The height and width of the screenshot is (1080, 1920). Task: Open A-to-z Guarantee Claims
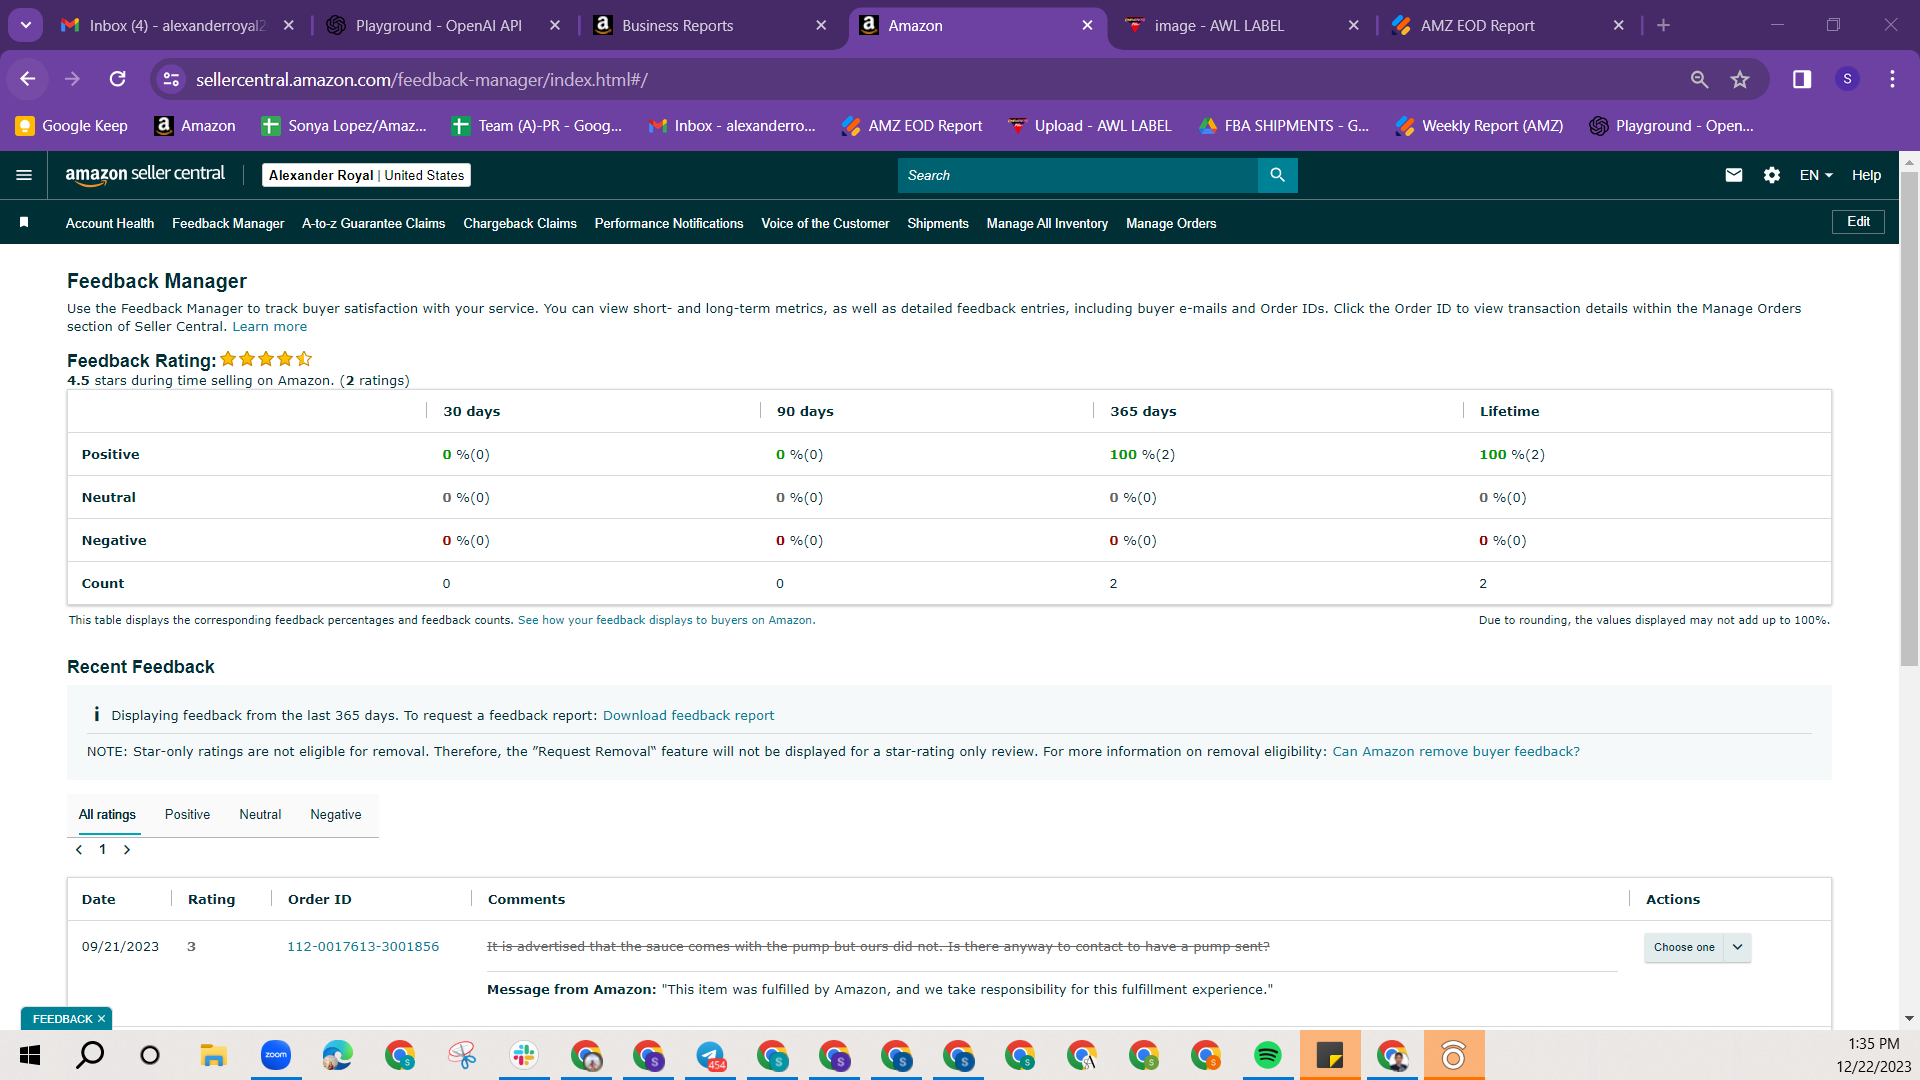point(374,223)
